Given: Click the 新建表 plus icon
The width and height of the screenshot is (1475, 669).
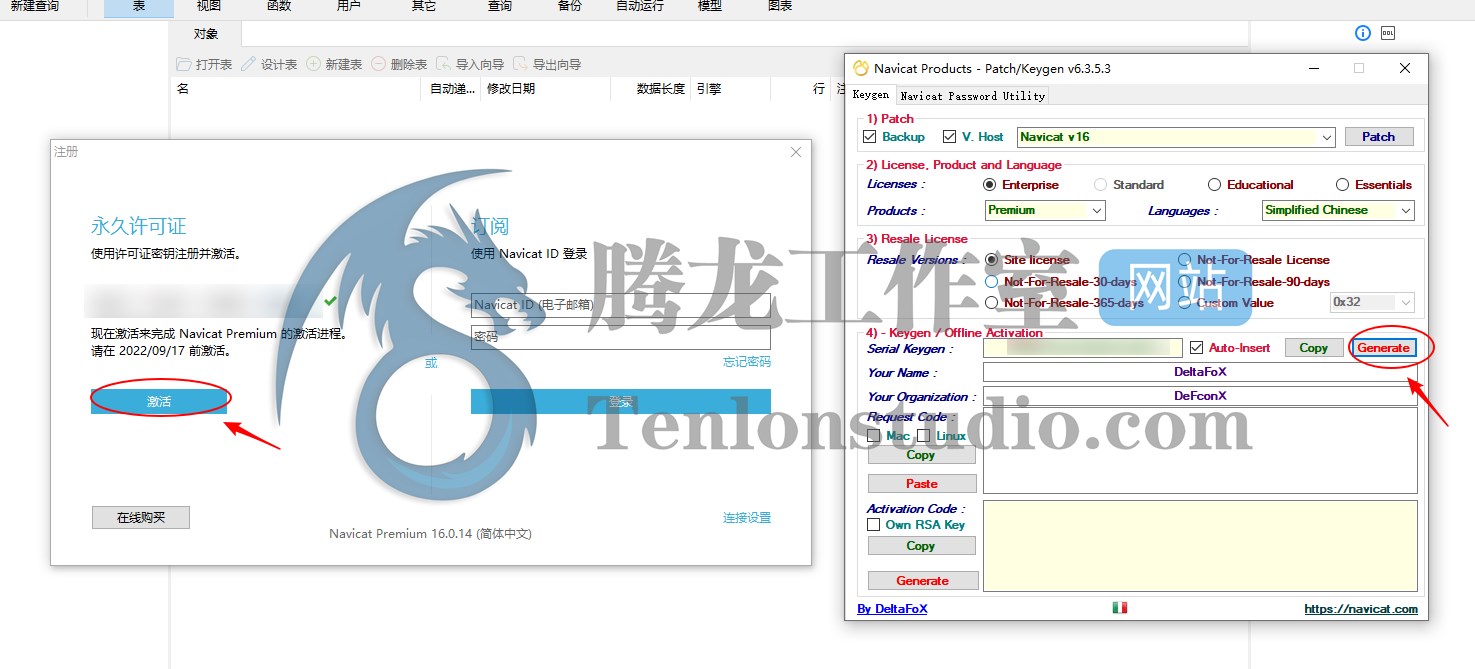Looking at the screenshot, I should tap(313, 64).
